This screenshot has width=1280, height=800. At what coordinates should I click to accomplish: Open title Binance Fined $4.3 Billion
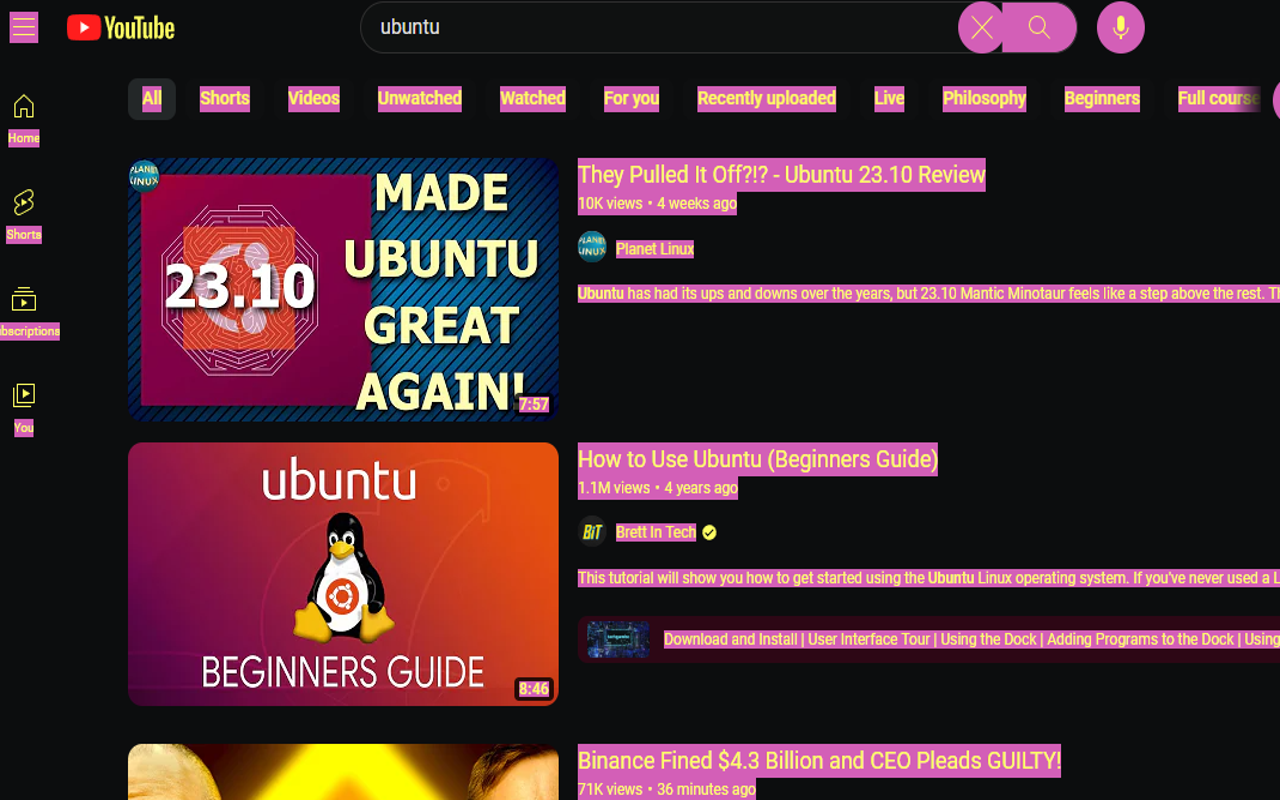819,761
